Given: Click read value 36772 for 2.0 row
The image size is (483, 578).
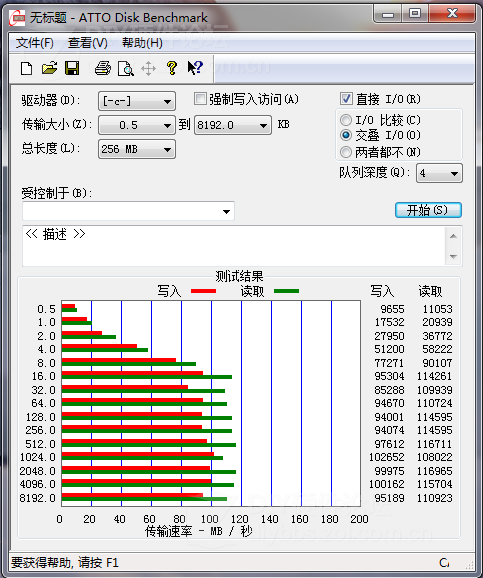Looking at the screenshot, I should tap(437, 336).
